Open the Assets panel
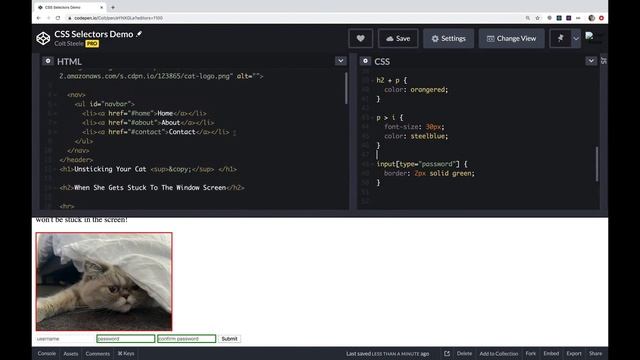Screen dimensions: 640x360 tap(71, 353)
